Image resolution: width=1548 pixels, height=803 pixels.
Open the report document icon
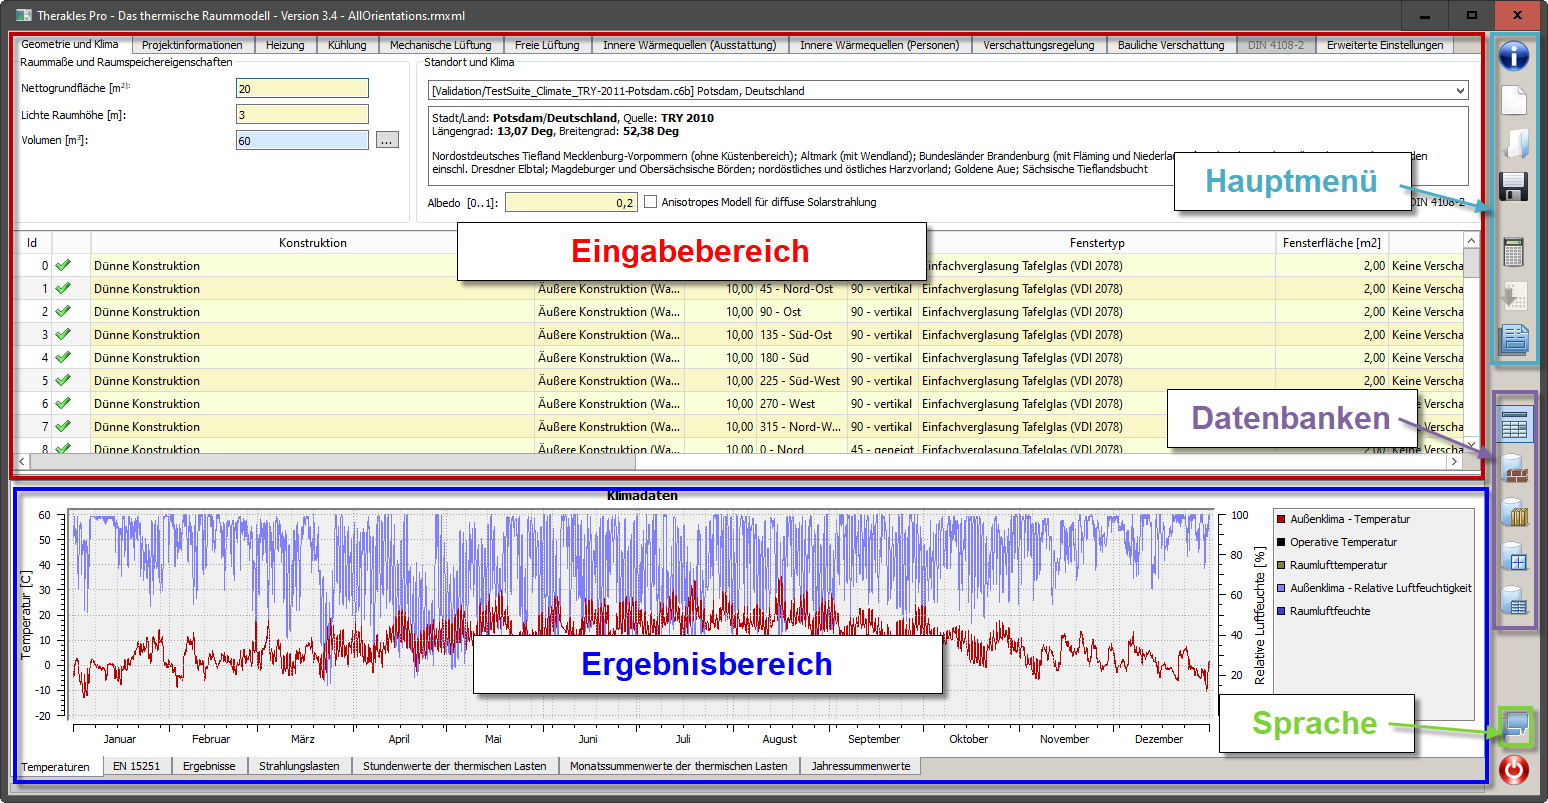click(x=1514, y=340)
